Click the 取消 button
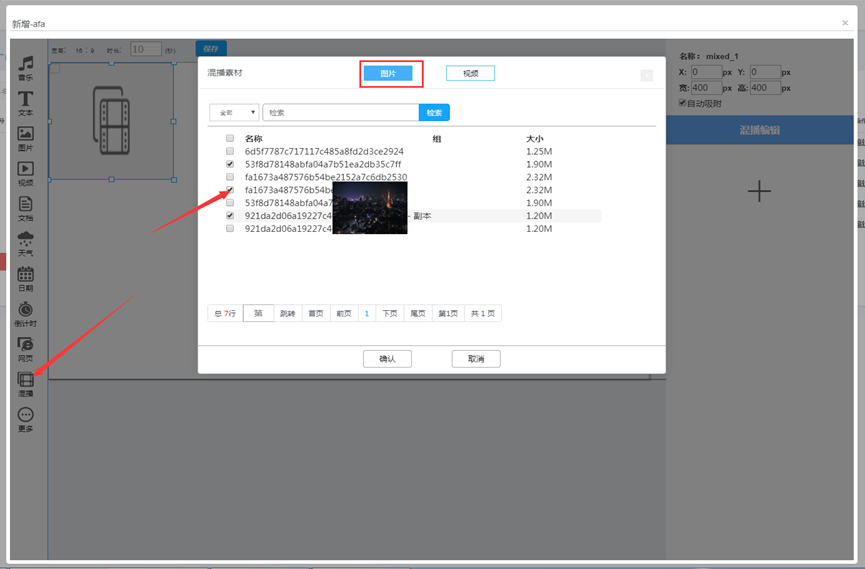Viewport: 865px width, 569px height. (x=476, y=359)
